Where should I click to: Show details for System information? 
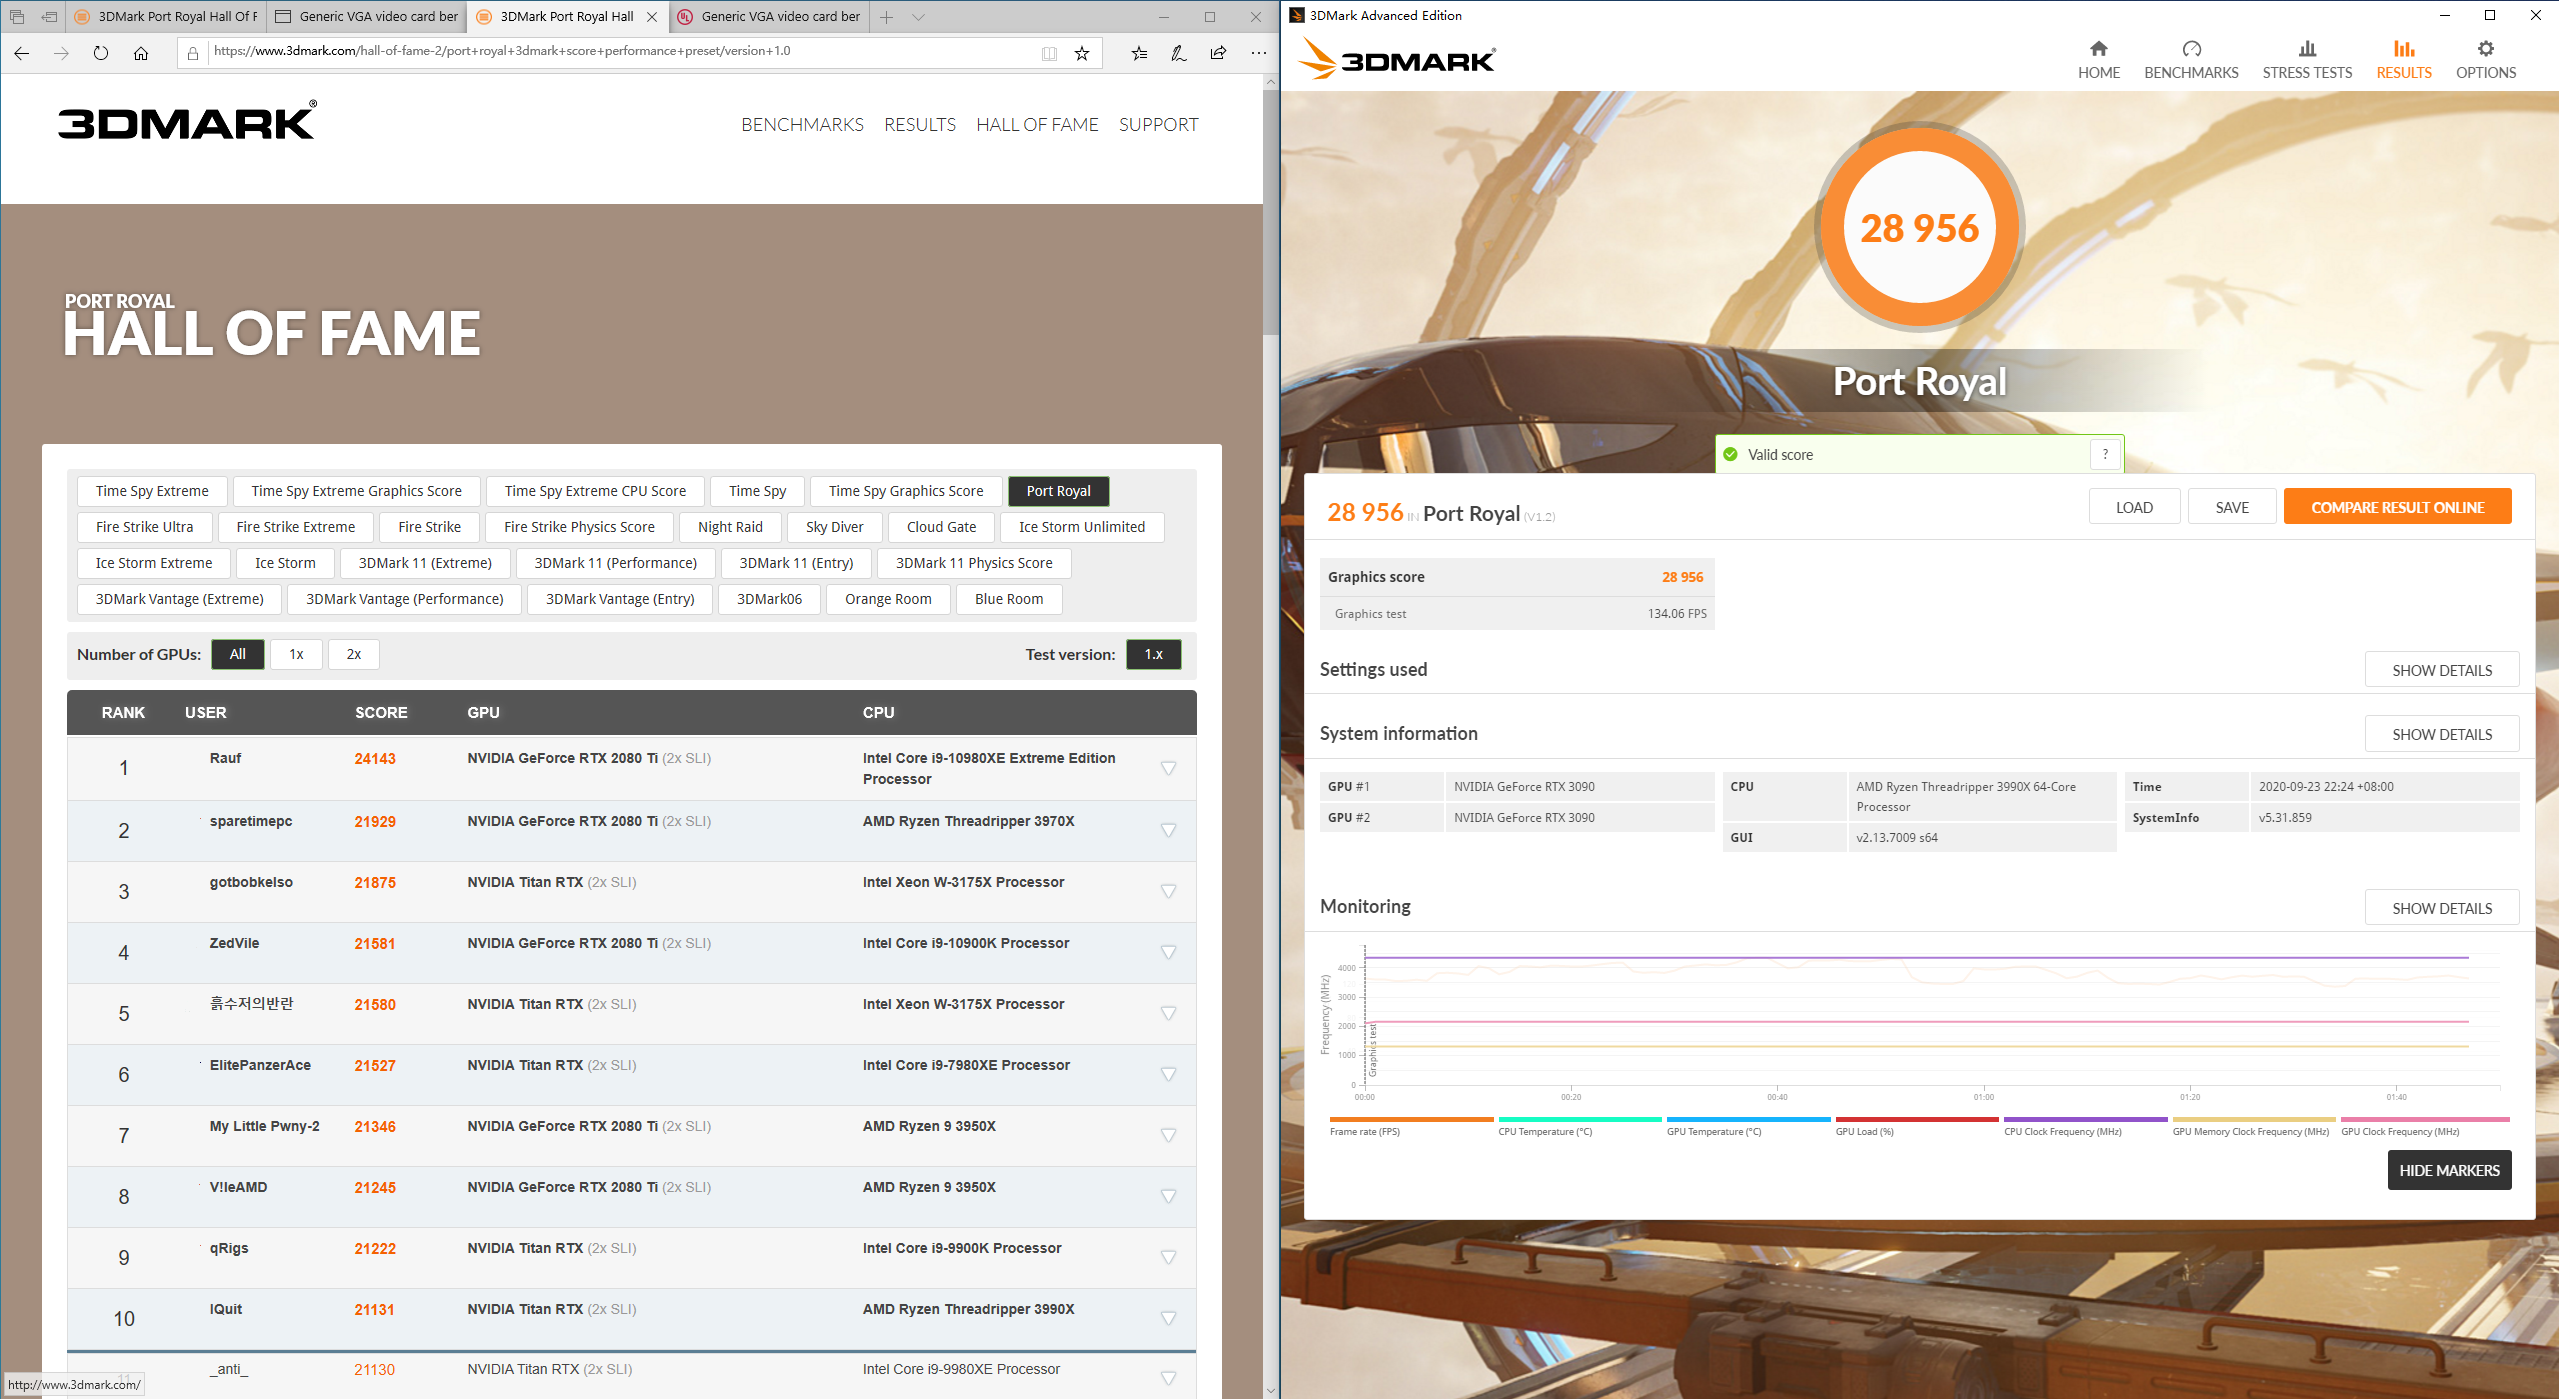point(2441,734)
